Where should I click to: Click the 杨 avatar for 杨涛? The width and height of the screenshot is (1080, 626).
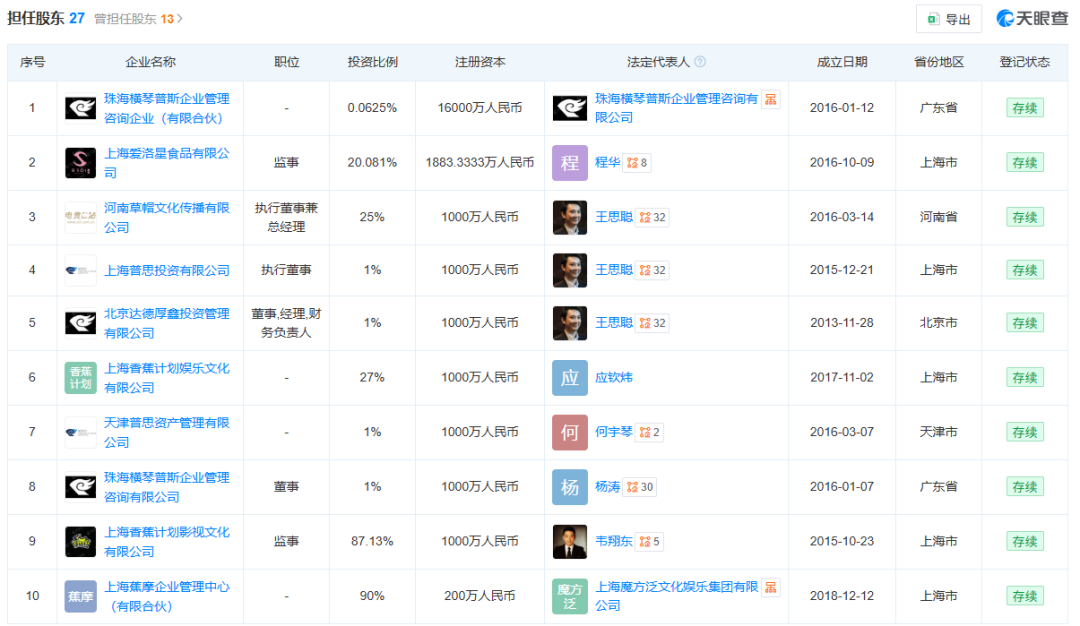click(570, 487)
